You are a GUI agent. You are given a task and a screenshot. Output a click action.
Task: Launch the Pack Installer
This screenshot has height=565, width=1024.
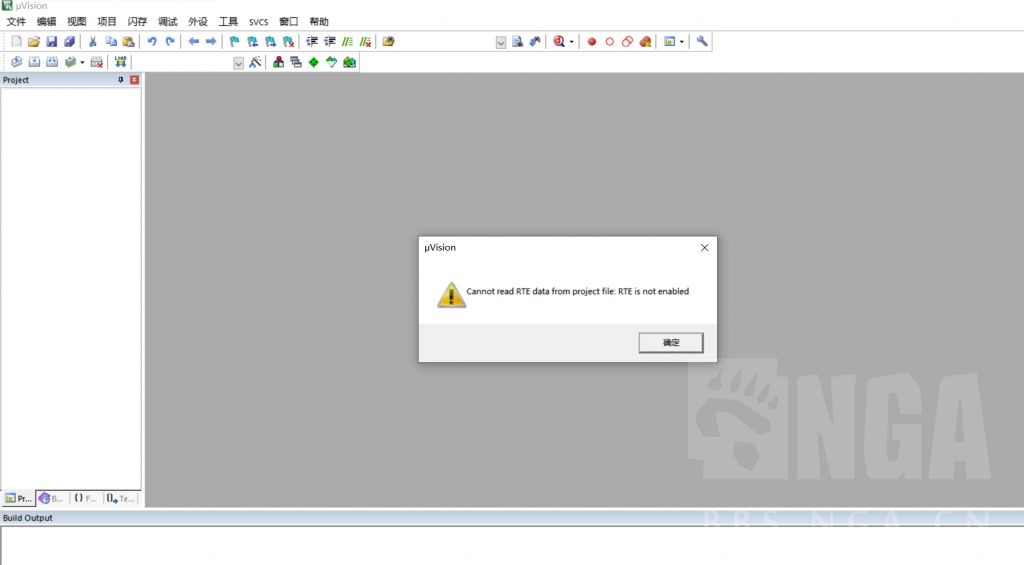[349, 62]
